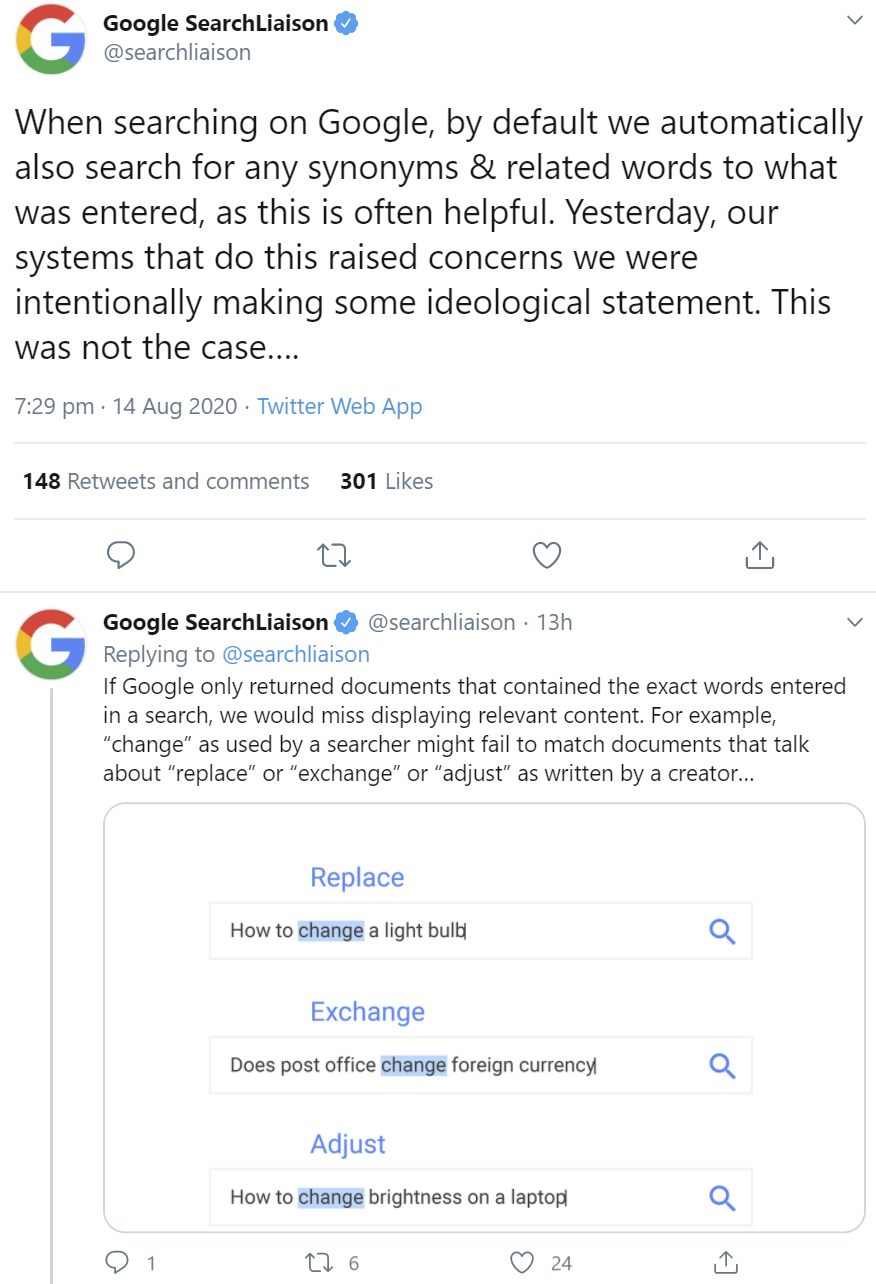The width and height of the screenshot is (876, 1284).
Task: Click the magnifier in the light bulb search box
Action: pyautogui.click(x=722, y=931)
